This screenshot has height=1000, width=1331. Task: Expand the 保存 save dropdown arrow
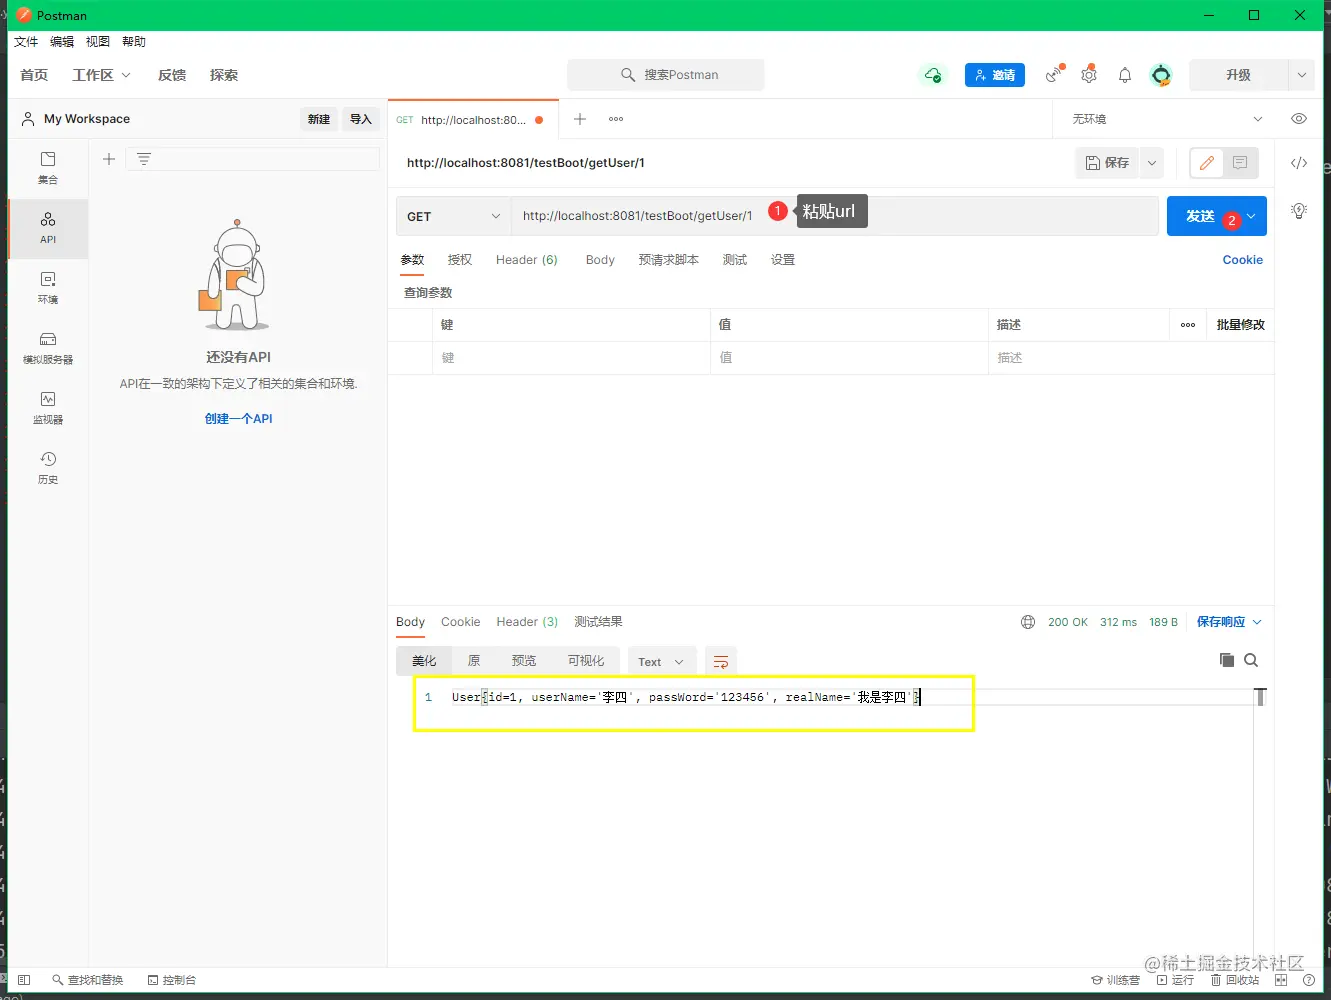coord(1152,163)
